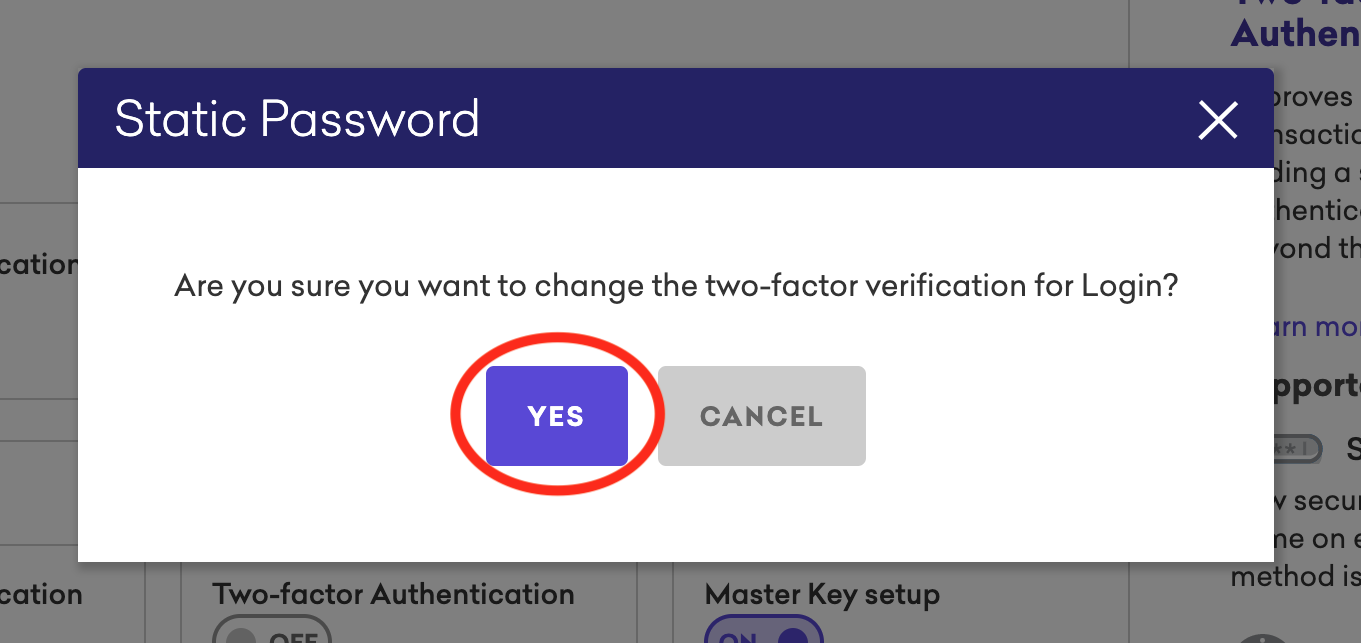This screenshot has height=643, width=1361.
Task: Click the 'S' label beside password icon
Action: (1353, 447)
